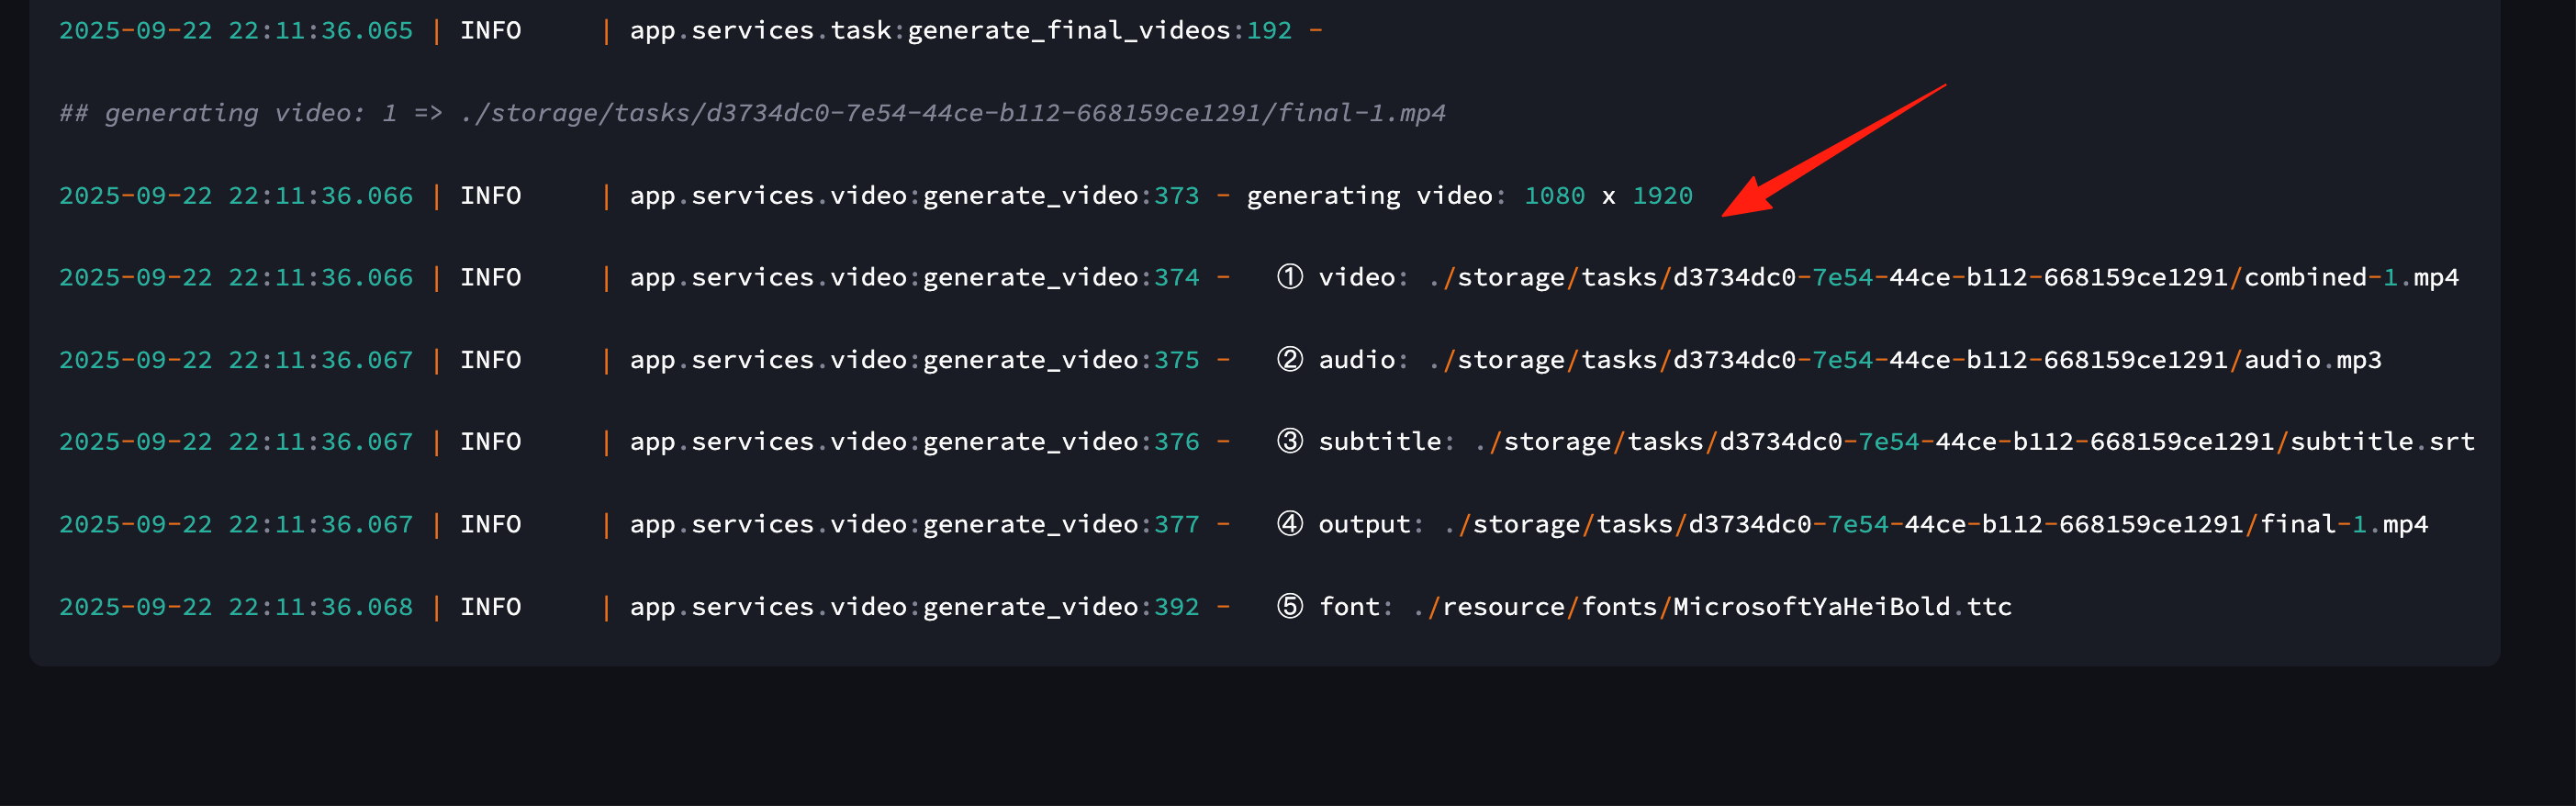Click INFO on the generate_video:392 line
Screen dimensions: 2576x806
[x=490, y=607]
